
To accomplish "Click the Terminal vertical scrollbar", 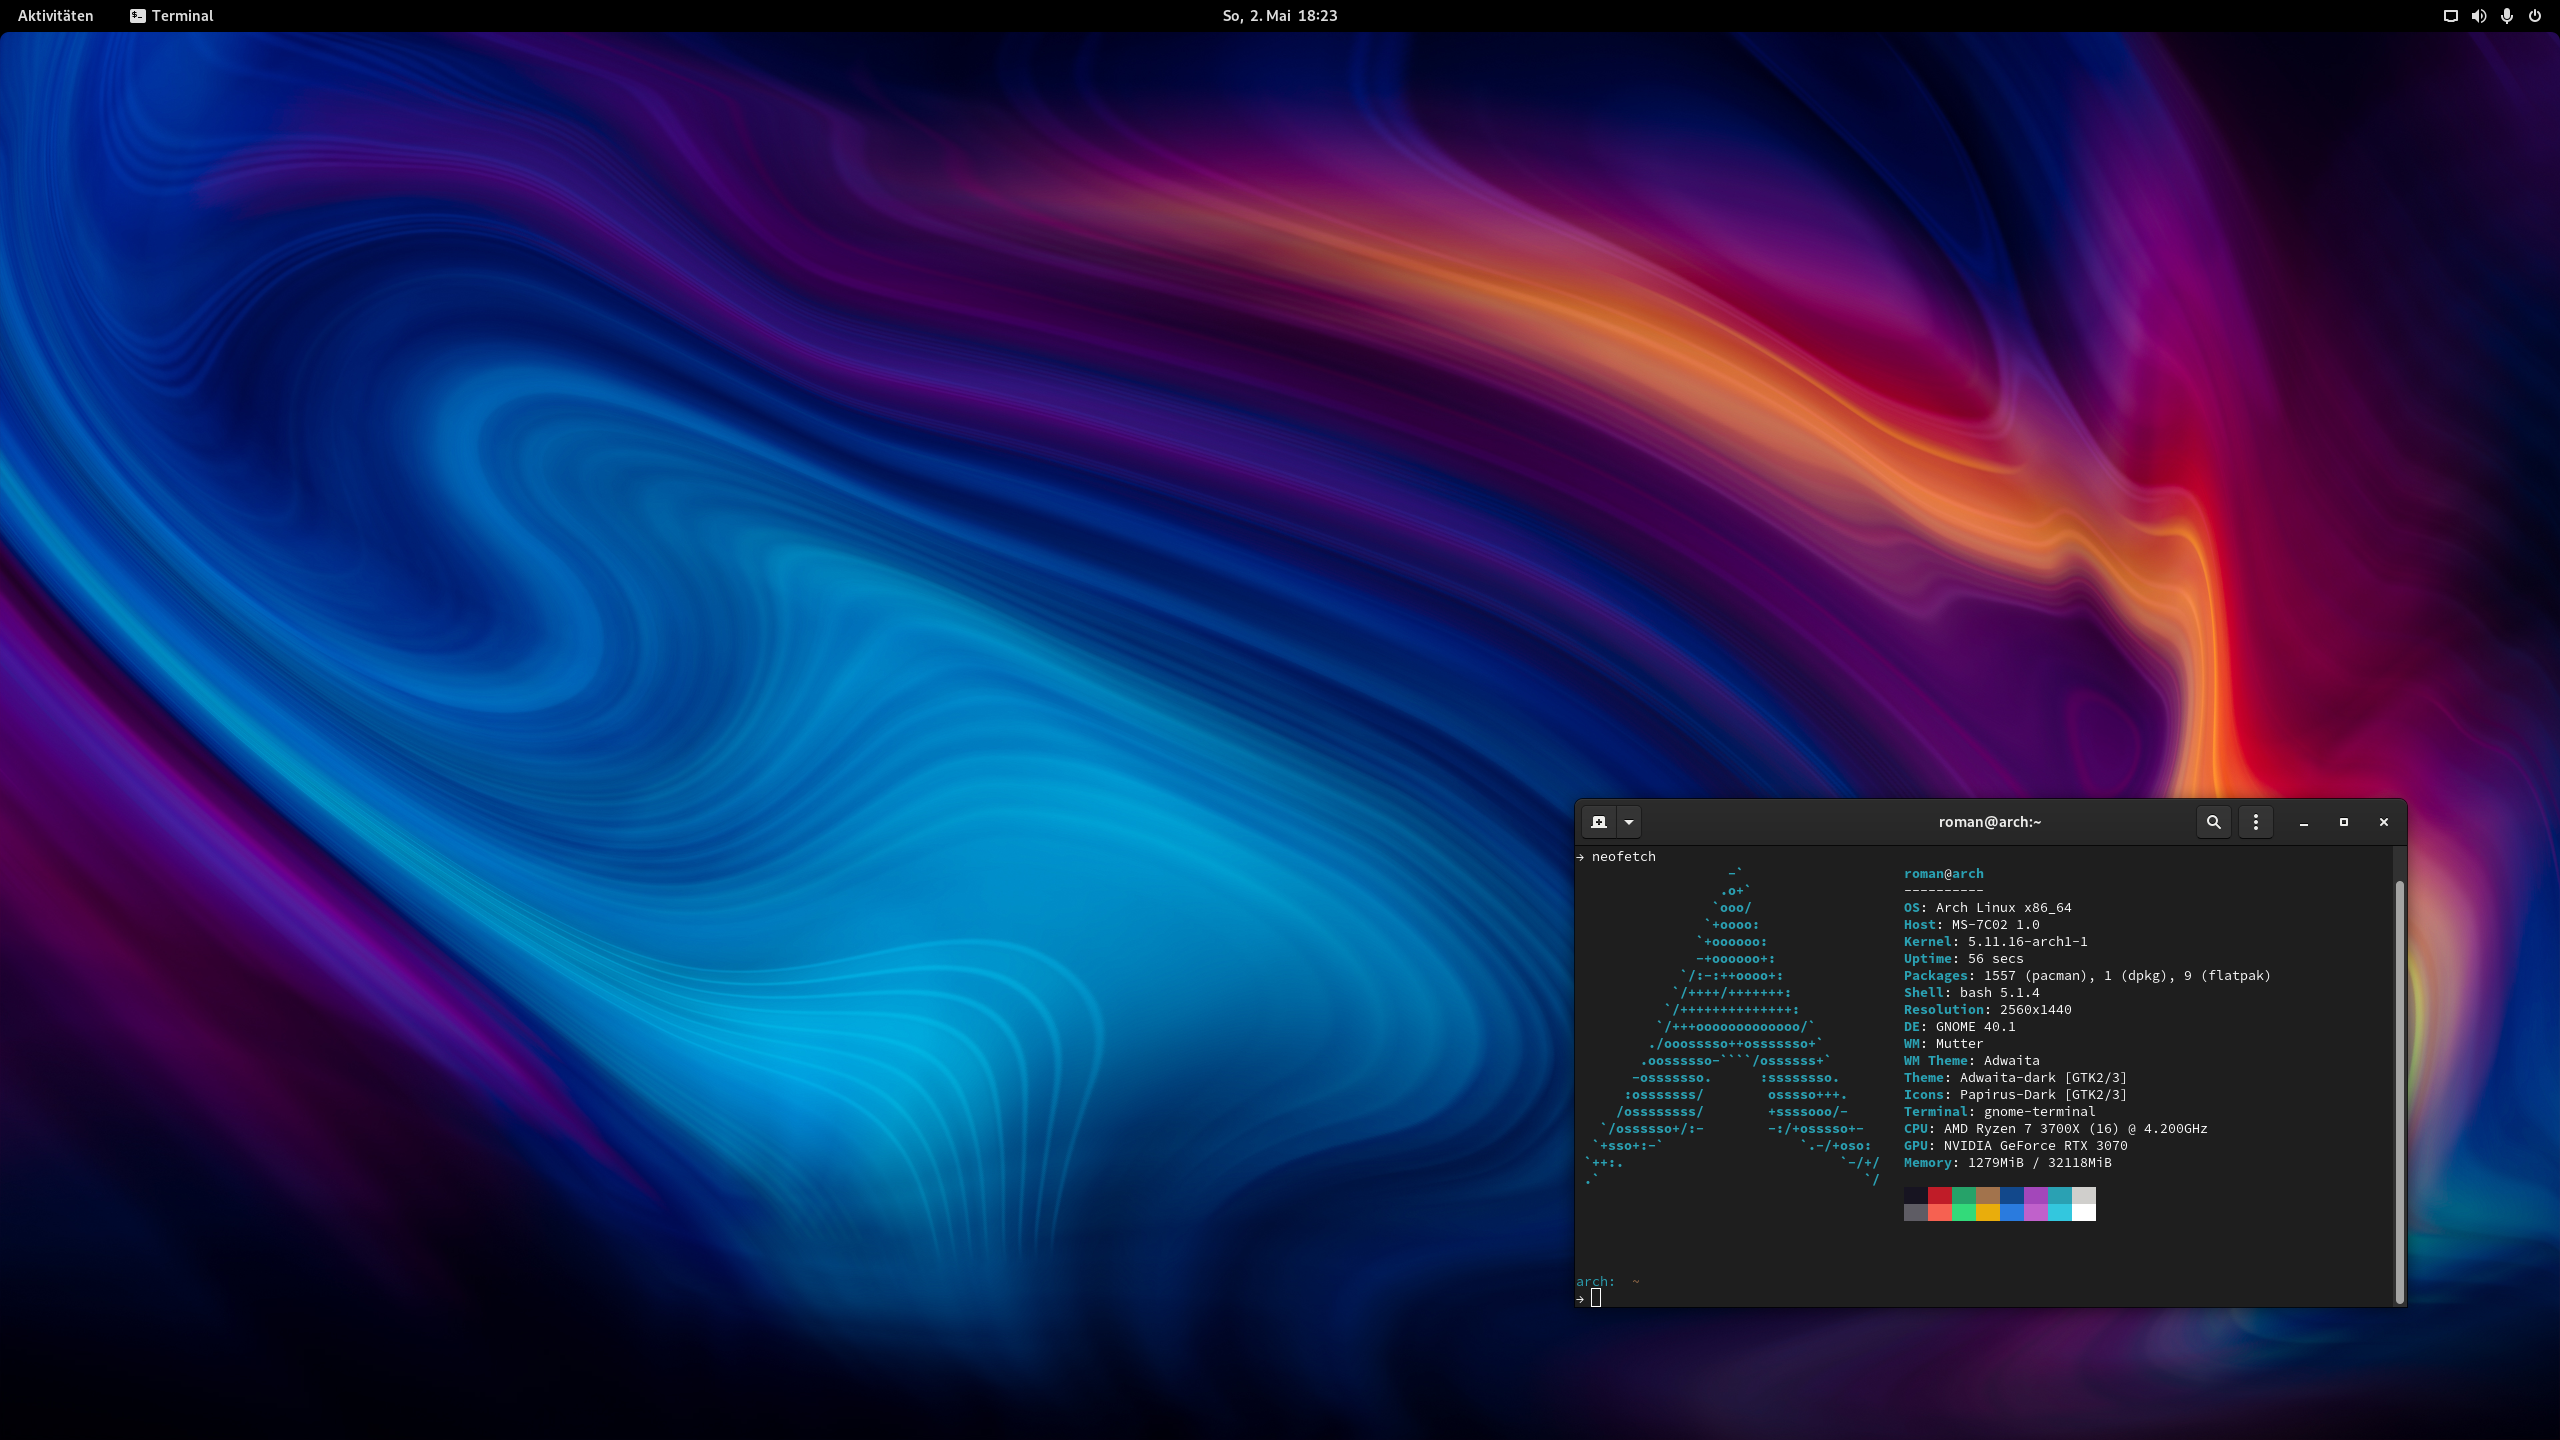I will point(2399,1091).
